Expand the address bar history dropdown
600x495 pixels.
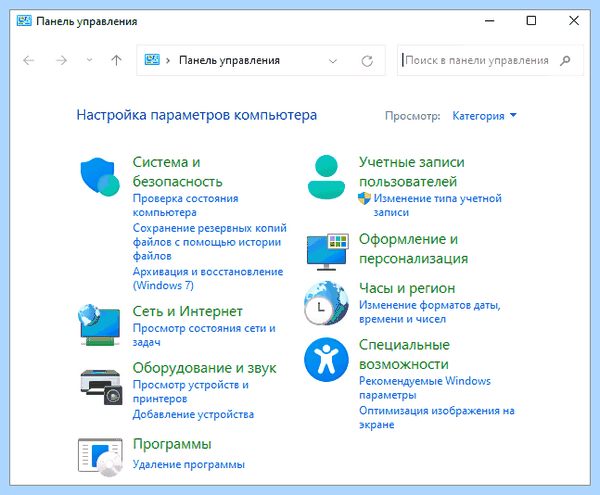(333, 61)
